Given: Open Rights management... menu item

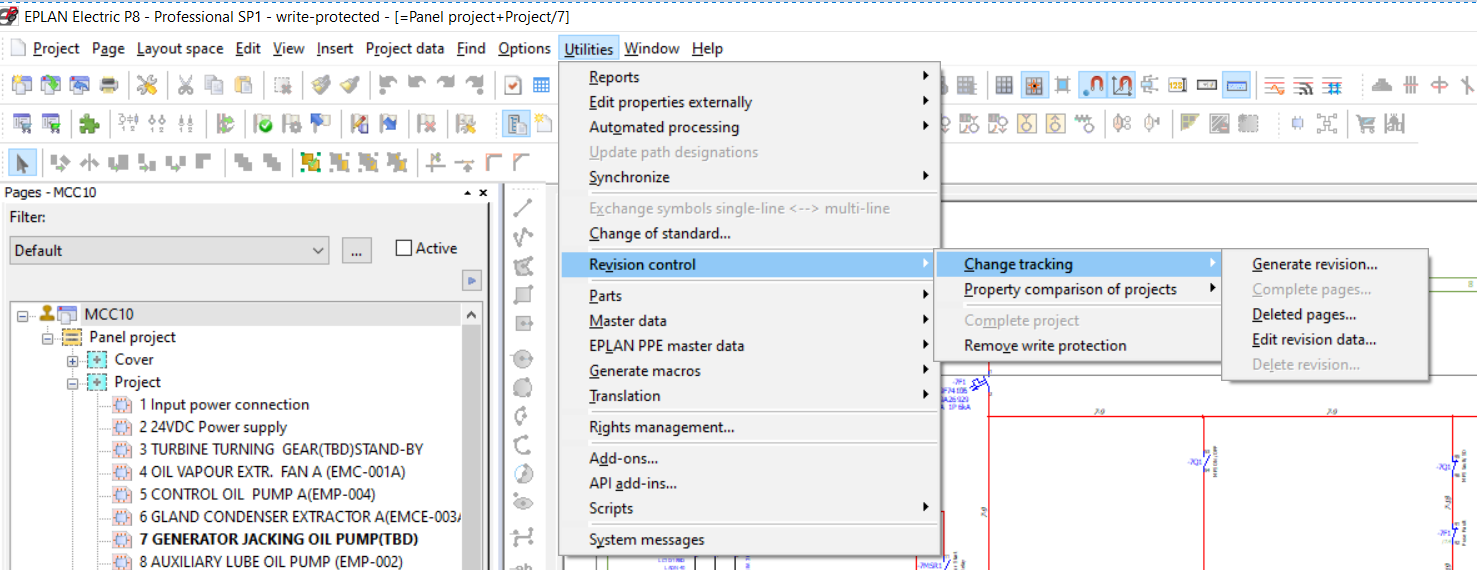Looking at the screenshot, I should 750,427.
